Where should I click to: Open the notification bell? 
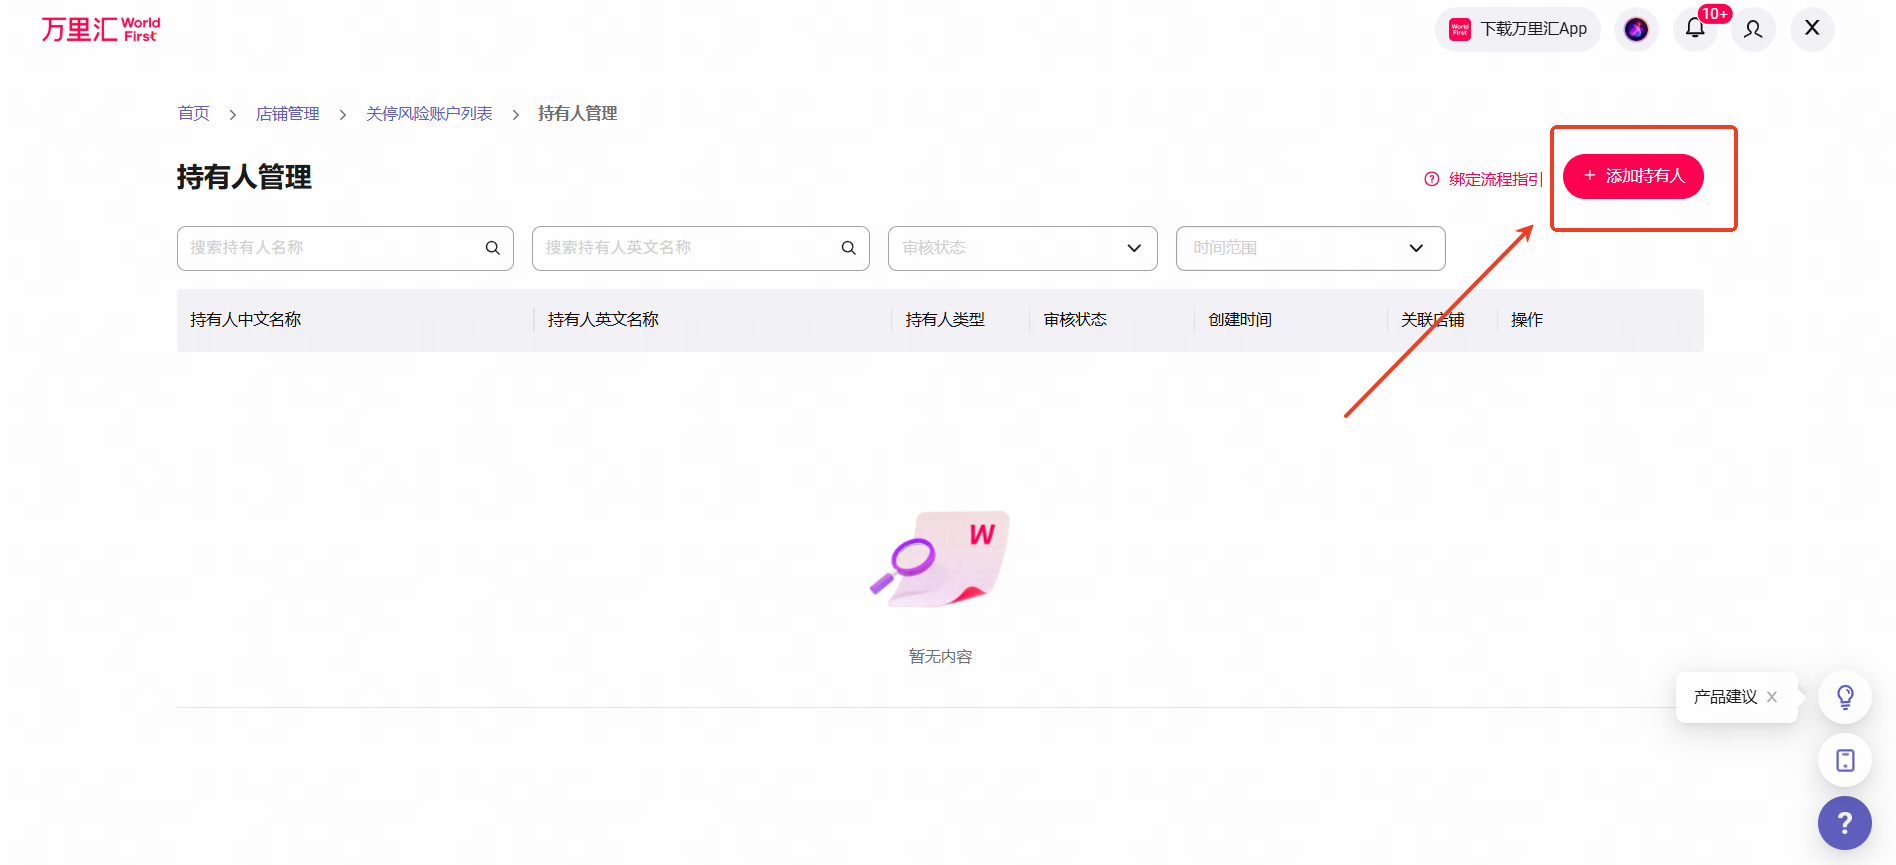pos(1695,28)
